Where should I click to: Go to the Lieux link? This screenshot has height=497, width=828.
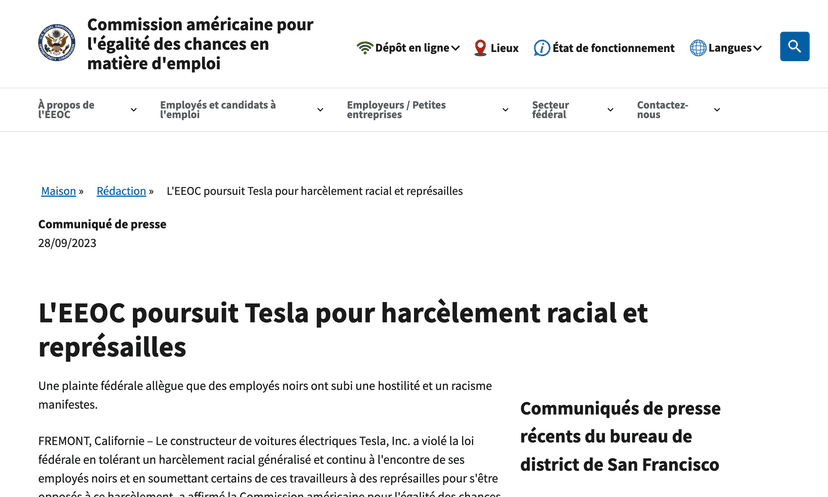504,48
